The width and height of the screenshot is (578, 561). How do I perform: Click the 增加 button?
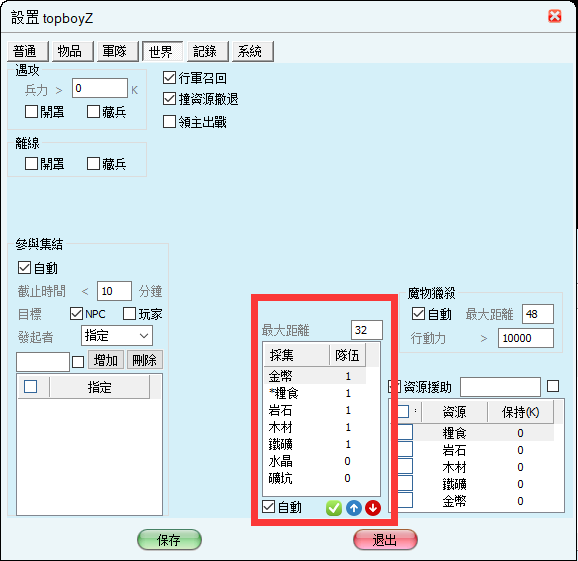106,360
